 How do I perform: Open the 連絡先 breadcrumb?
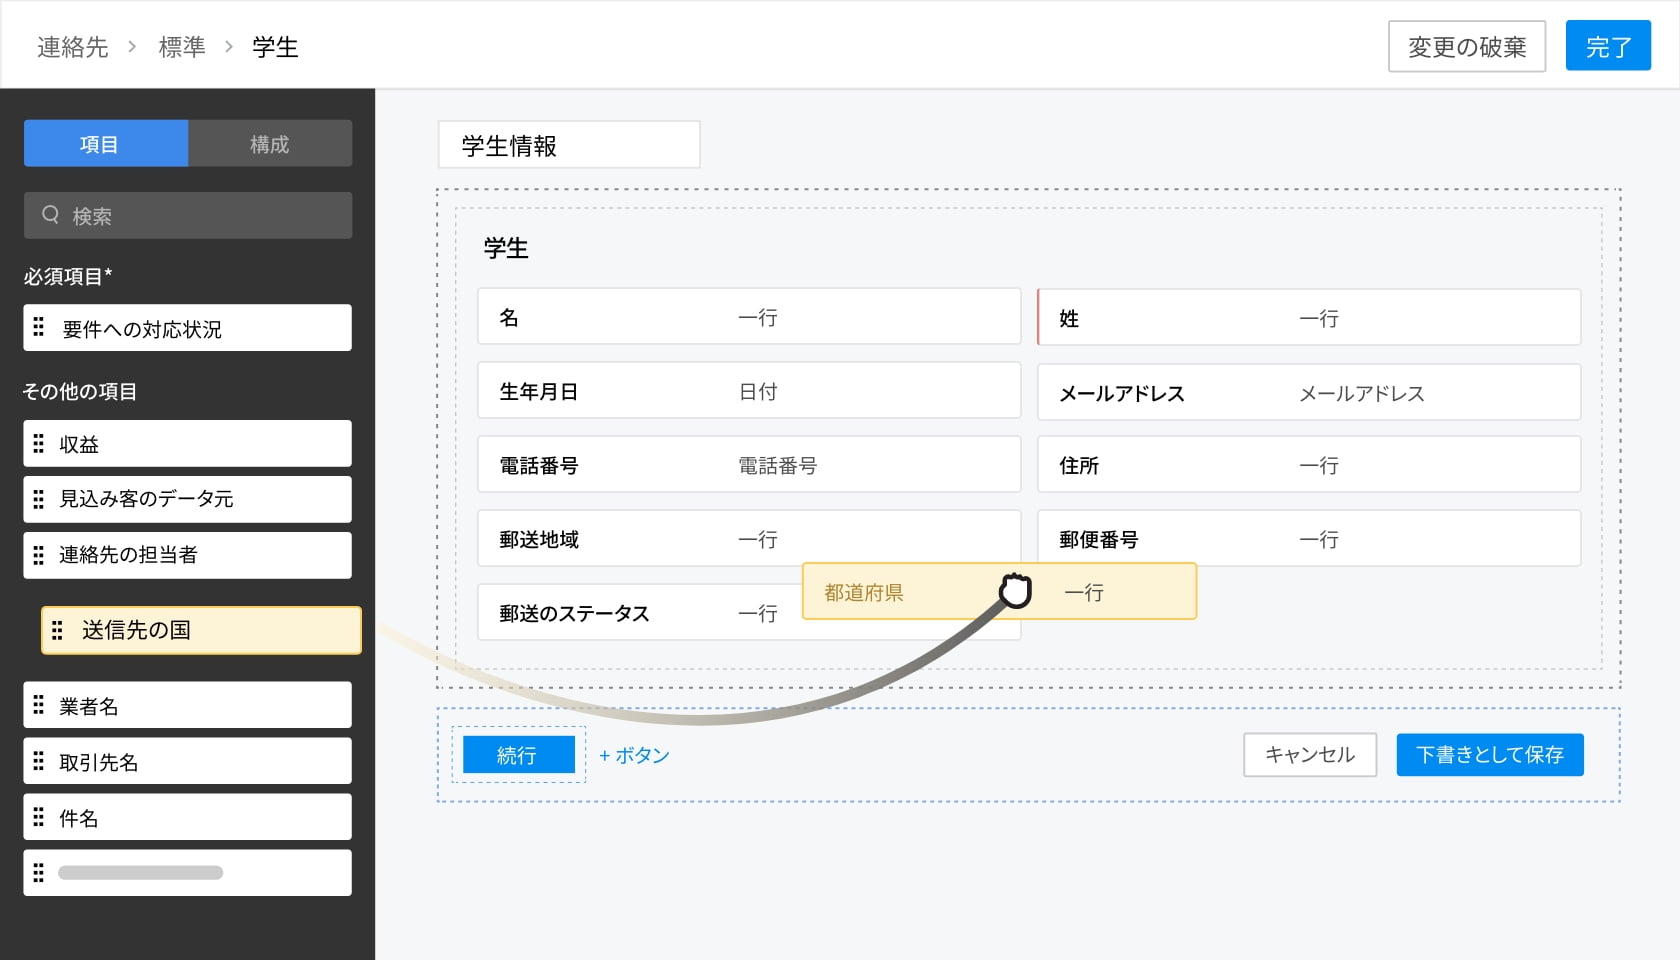click(72, 47)
